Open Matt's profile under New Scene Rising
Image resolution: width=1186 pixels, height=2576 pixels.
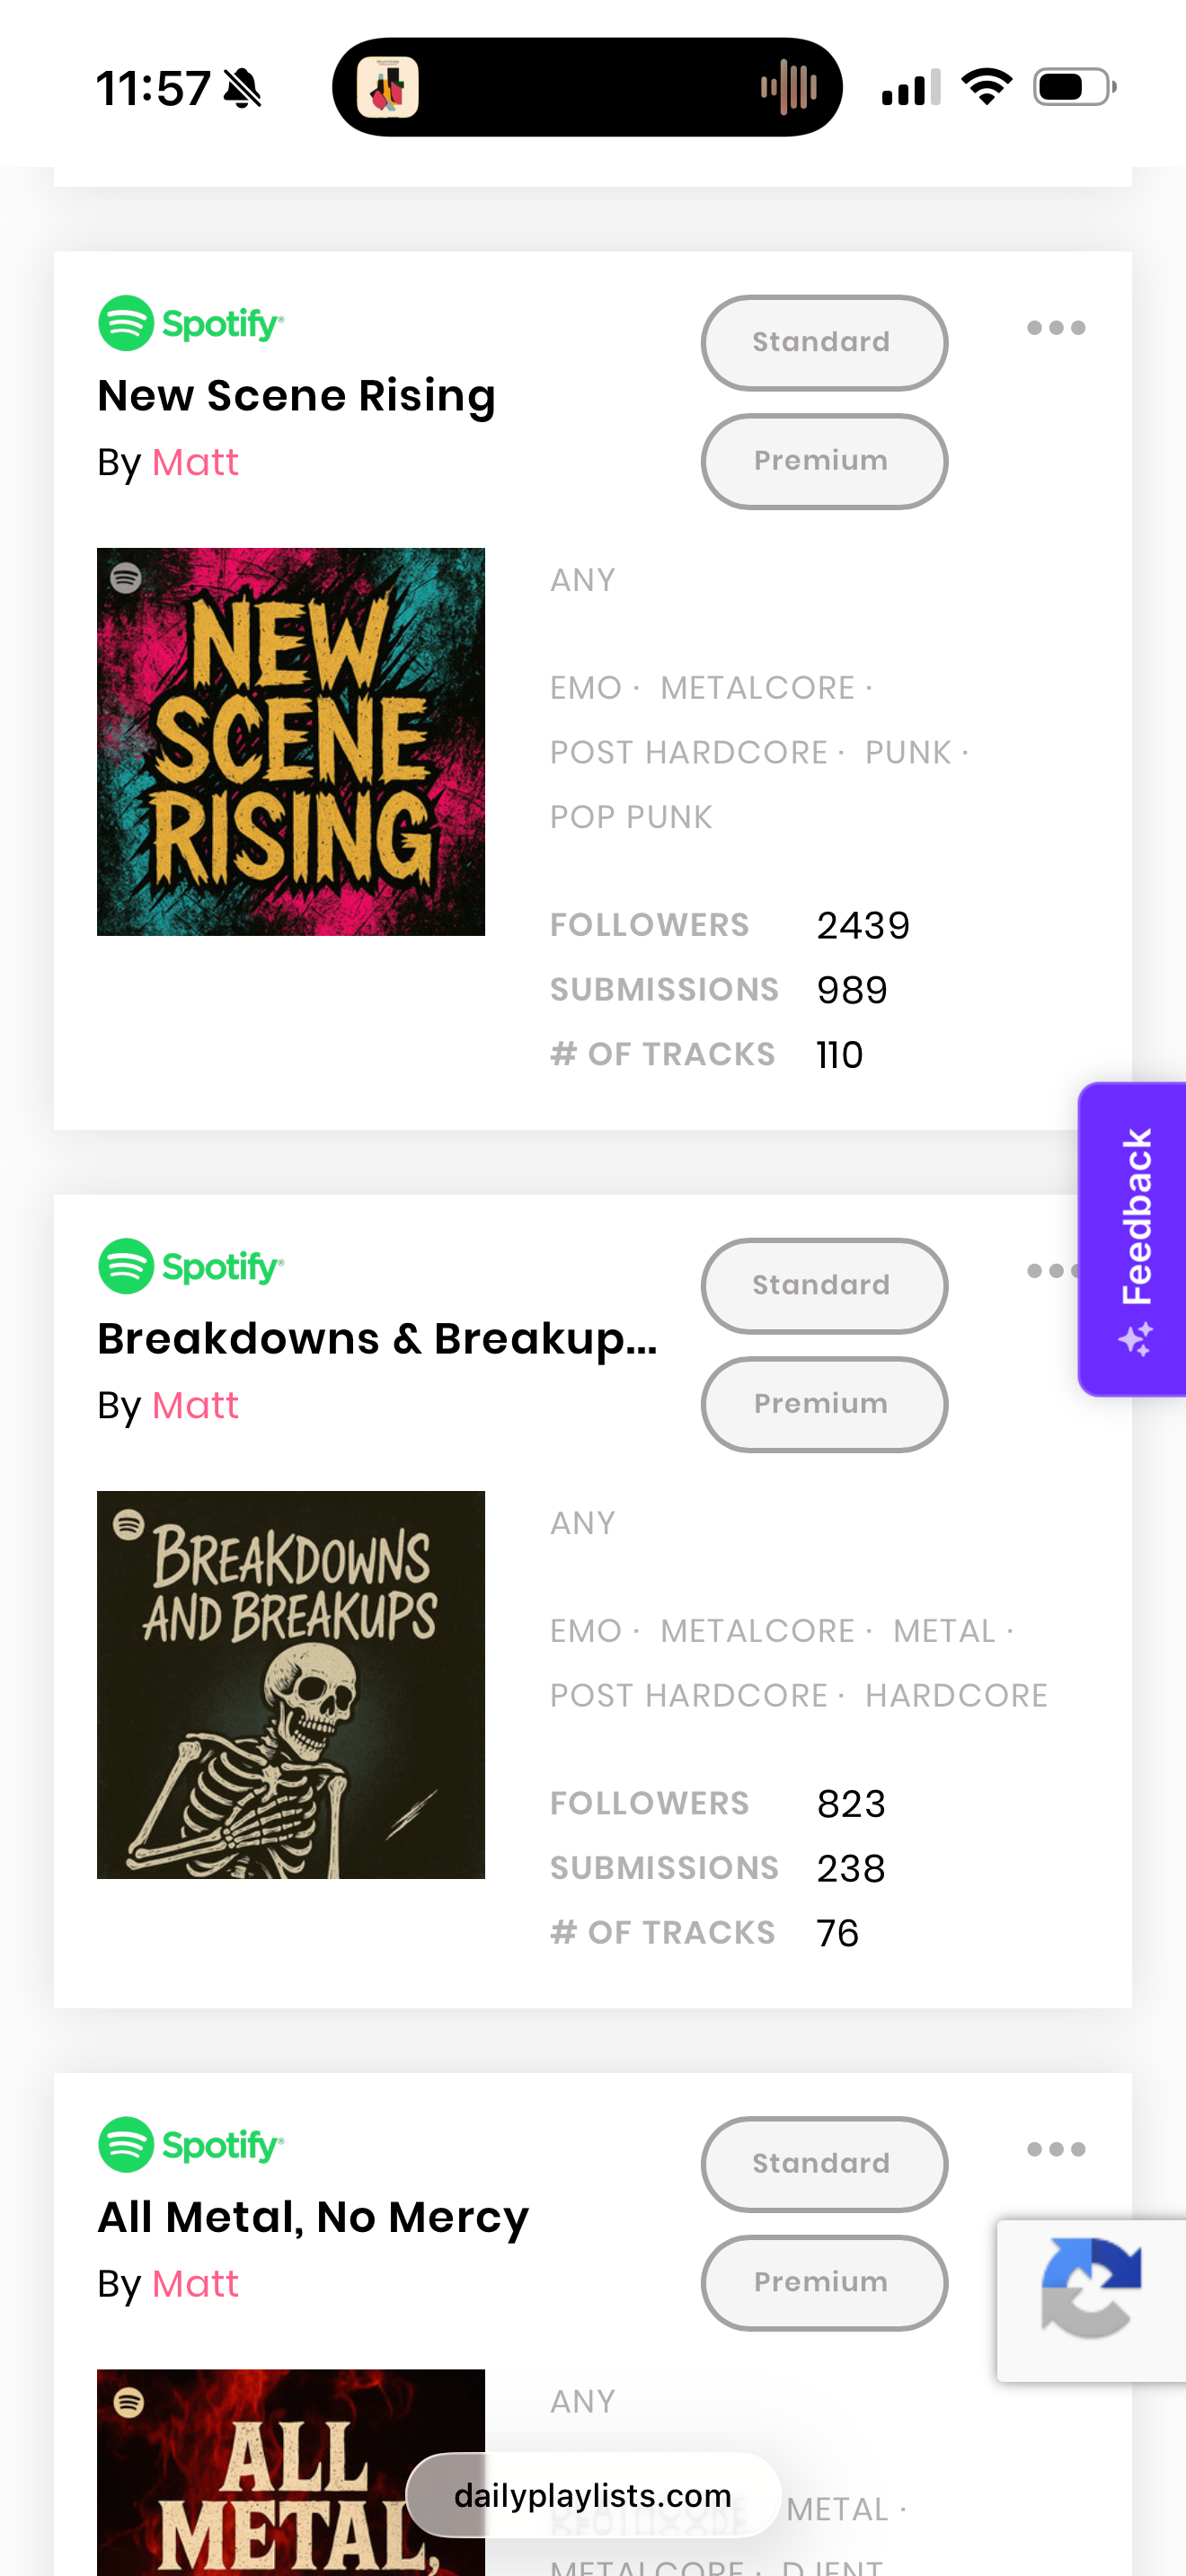coord(195,462)
